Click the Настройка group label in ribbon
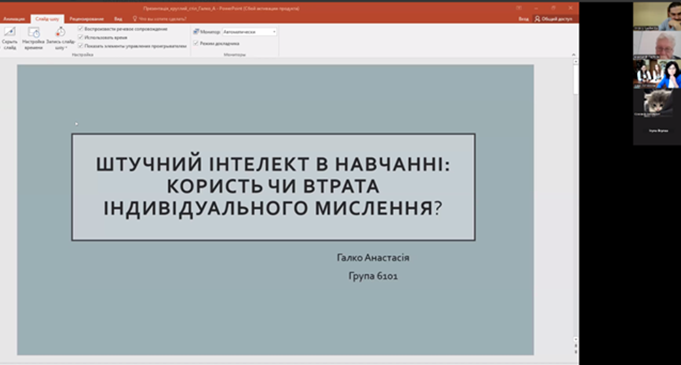The width and height of the screenshot is (681, 365). click(83, 55)
